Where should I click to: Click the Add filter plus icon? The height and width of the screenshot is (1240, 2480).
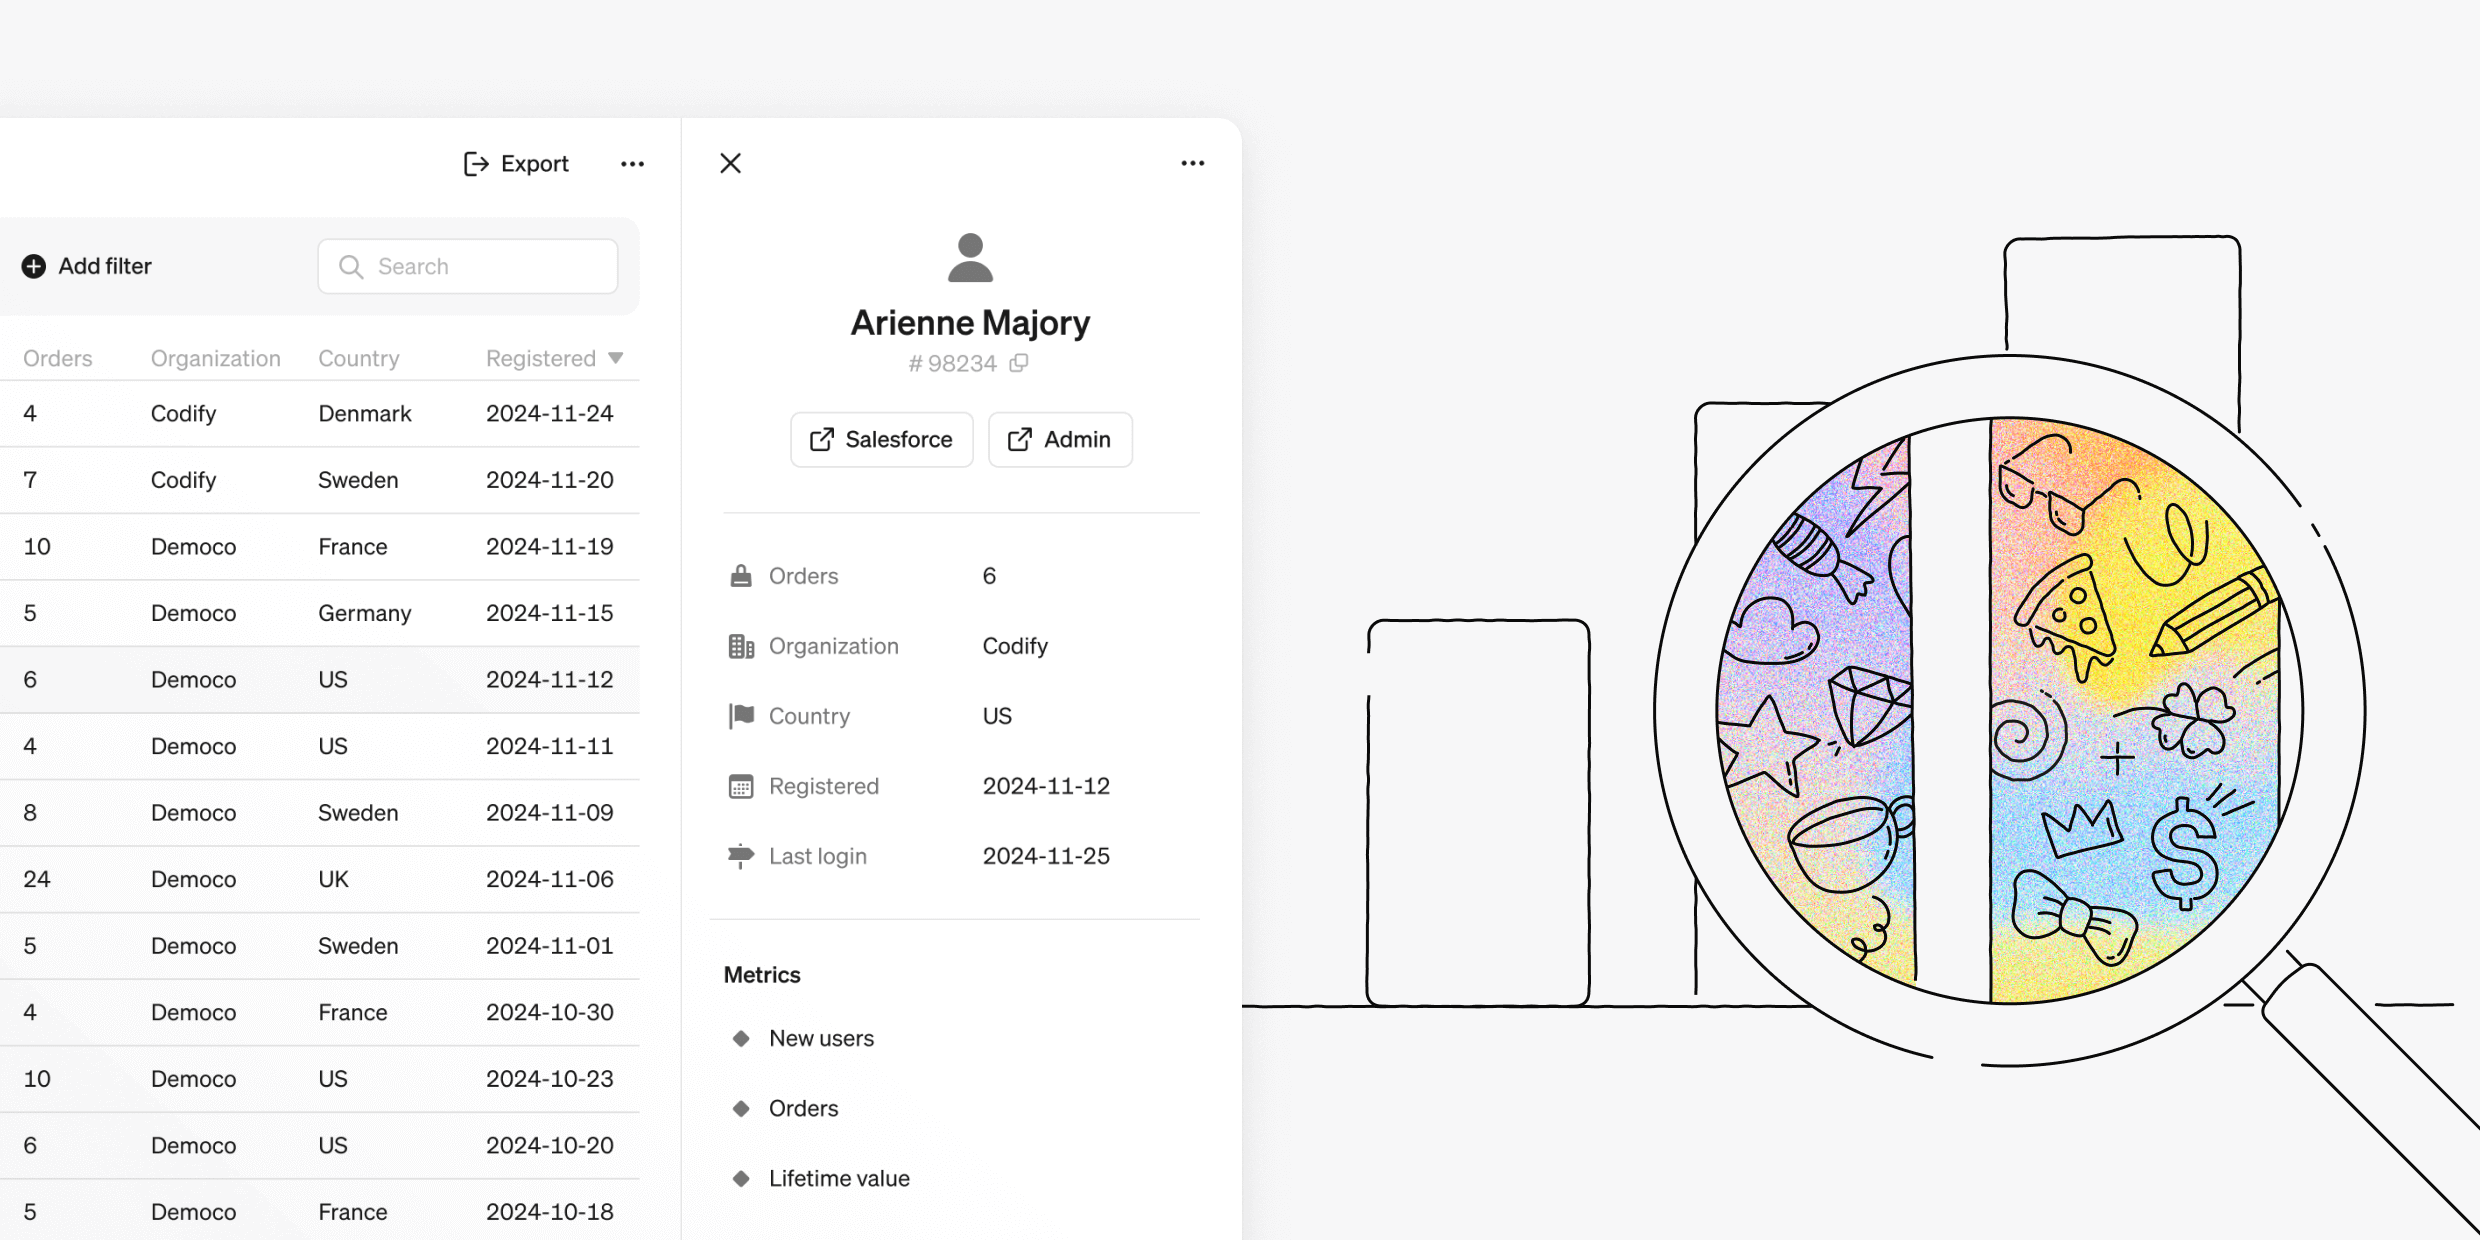click(34, 266)
